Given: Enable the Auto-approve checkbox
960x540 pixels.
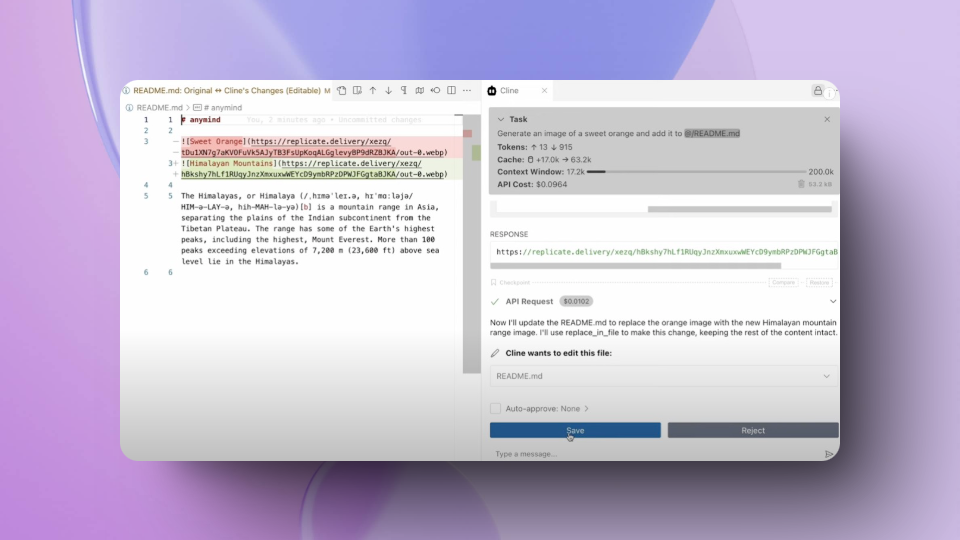Looking at the screenshot, I should [495, 408].
